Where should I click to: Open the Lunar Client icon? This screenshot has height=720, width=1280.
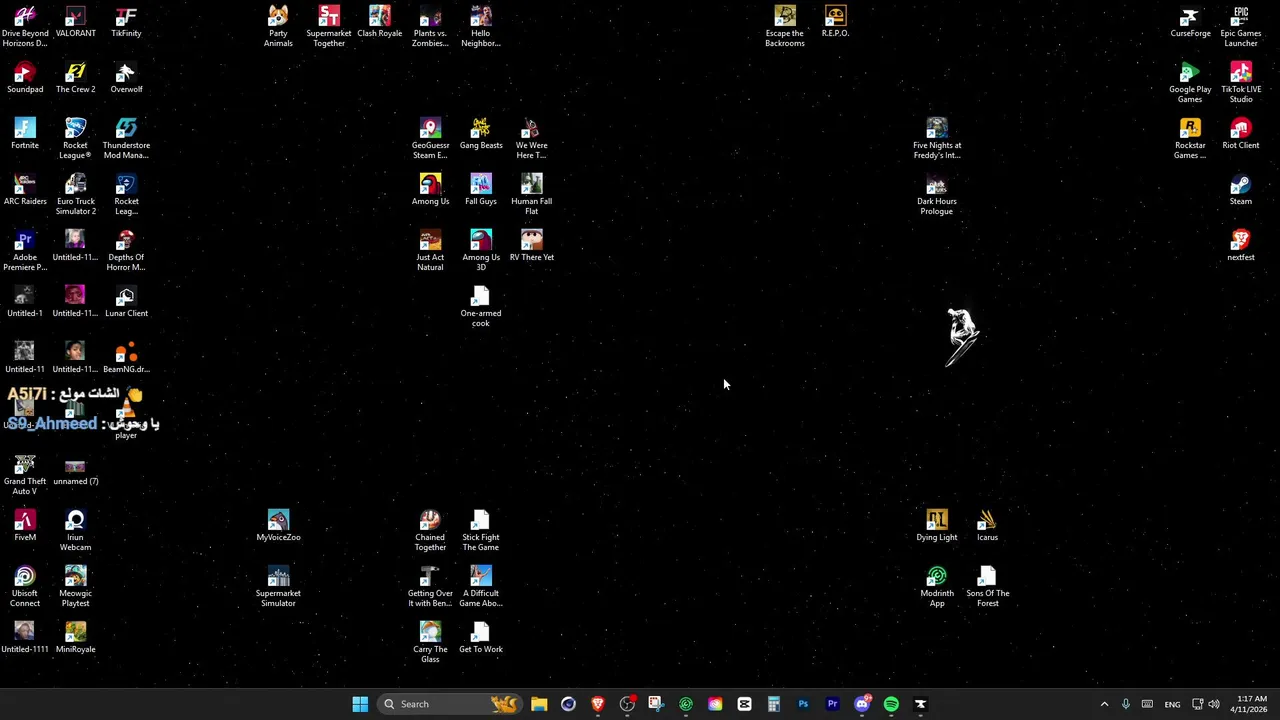pos(126,302)
